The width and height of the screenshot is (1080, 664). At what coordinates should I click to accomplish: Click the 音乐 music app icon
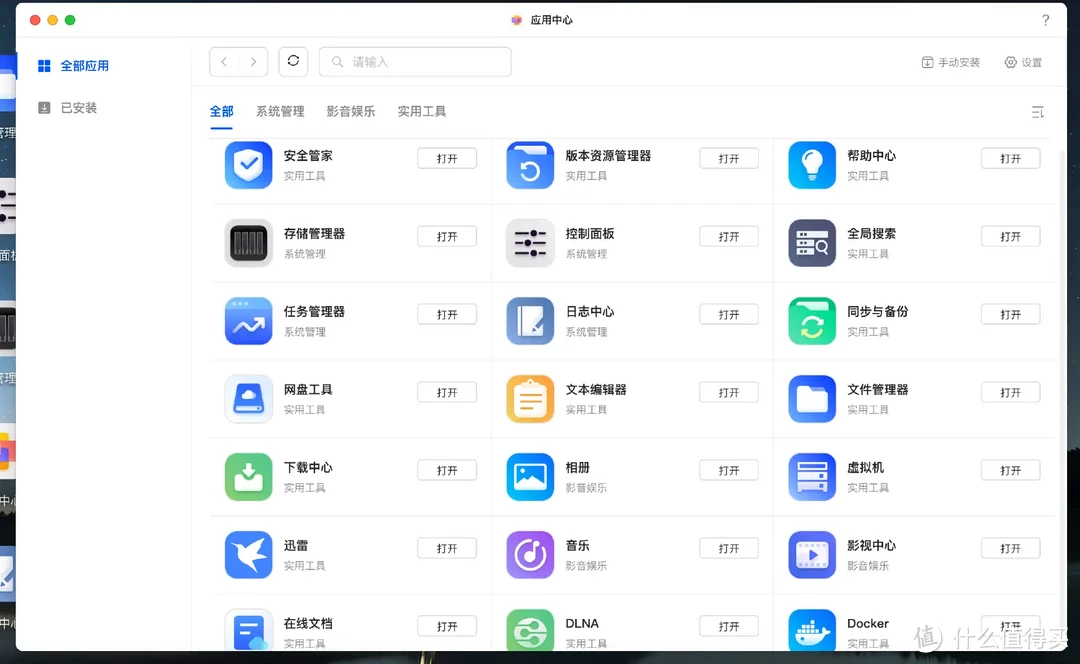point(529,555)
